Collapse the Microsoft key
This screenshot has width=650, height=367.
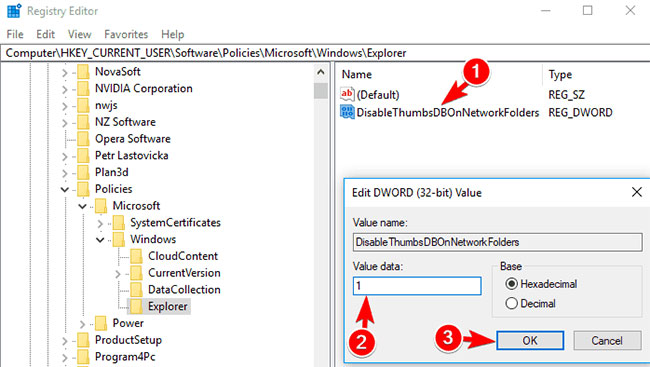[x=82, y=206]
